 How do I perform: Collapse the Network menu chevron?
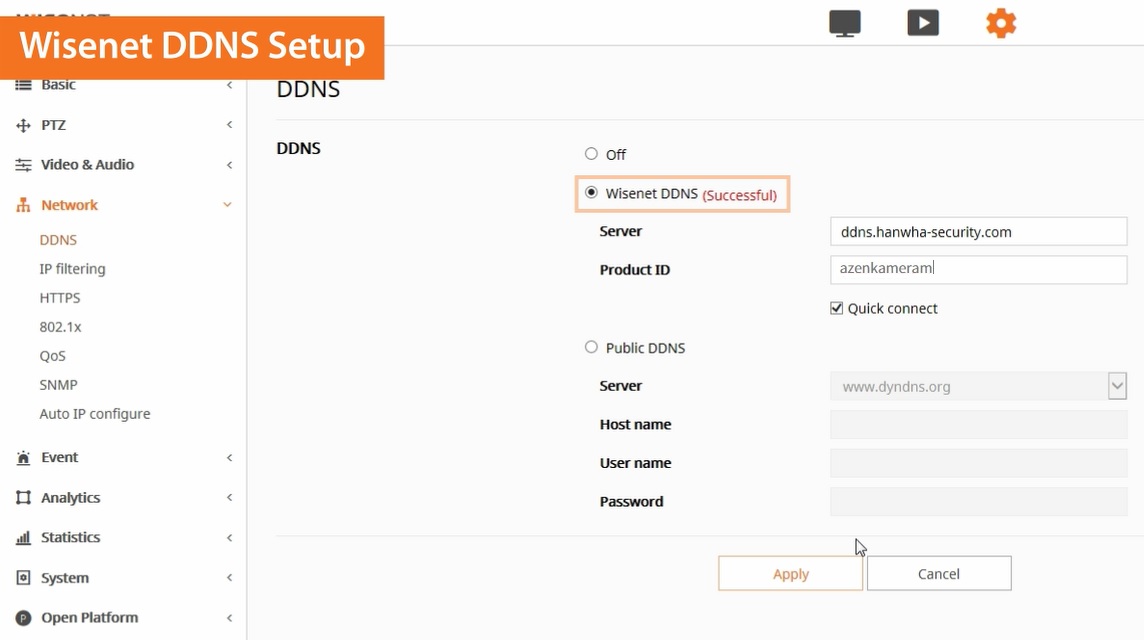(228, 205)
